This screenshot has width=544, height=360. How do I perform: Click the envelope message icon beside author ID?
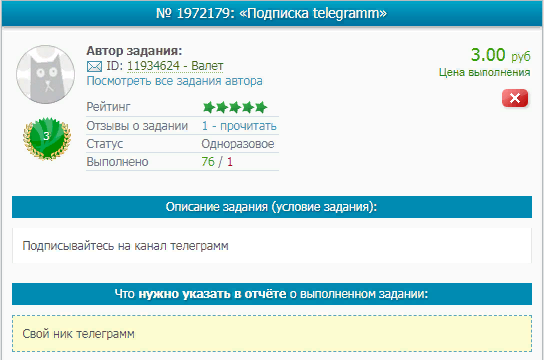click(94, 66)
